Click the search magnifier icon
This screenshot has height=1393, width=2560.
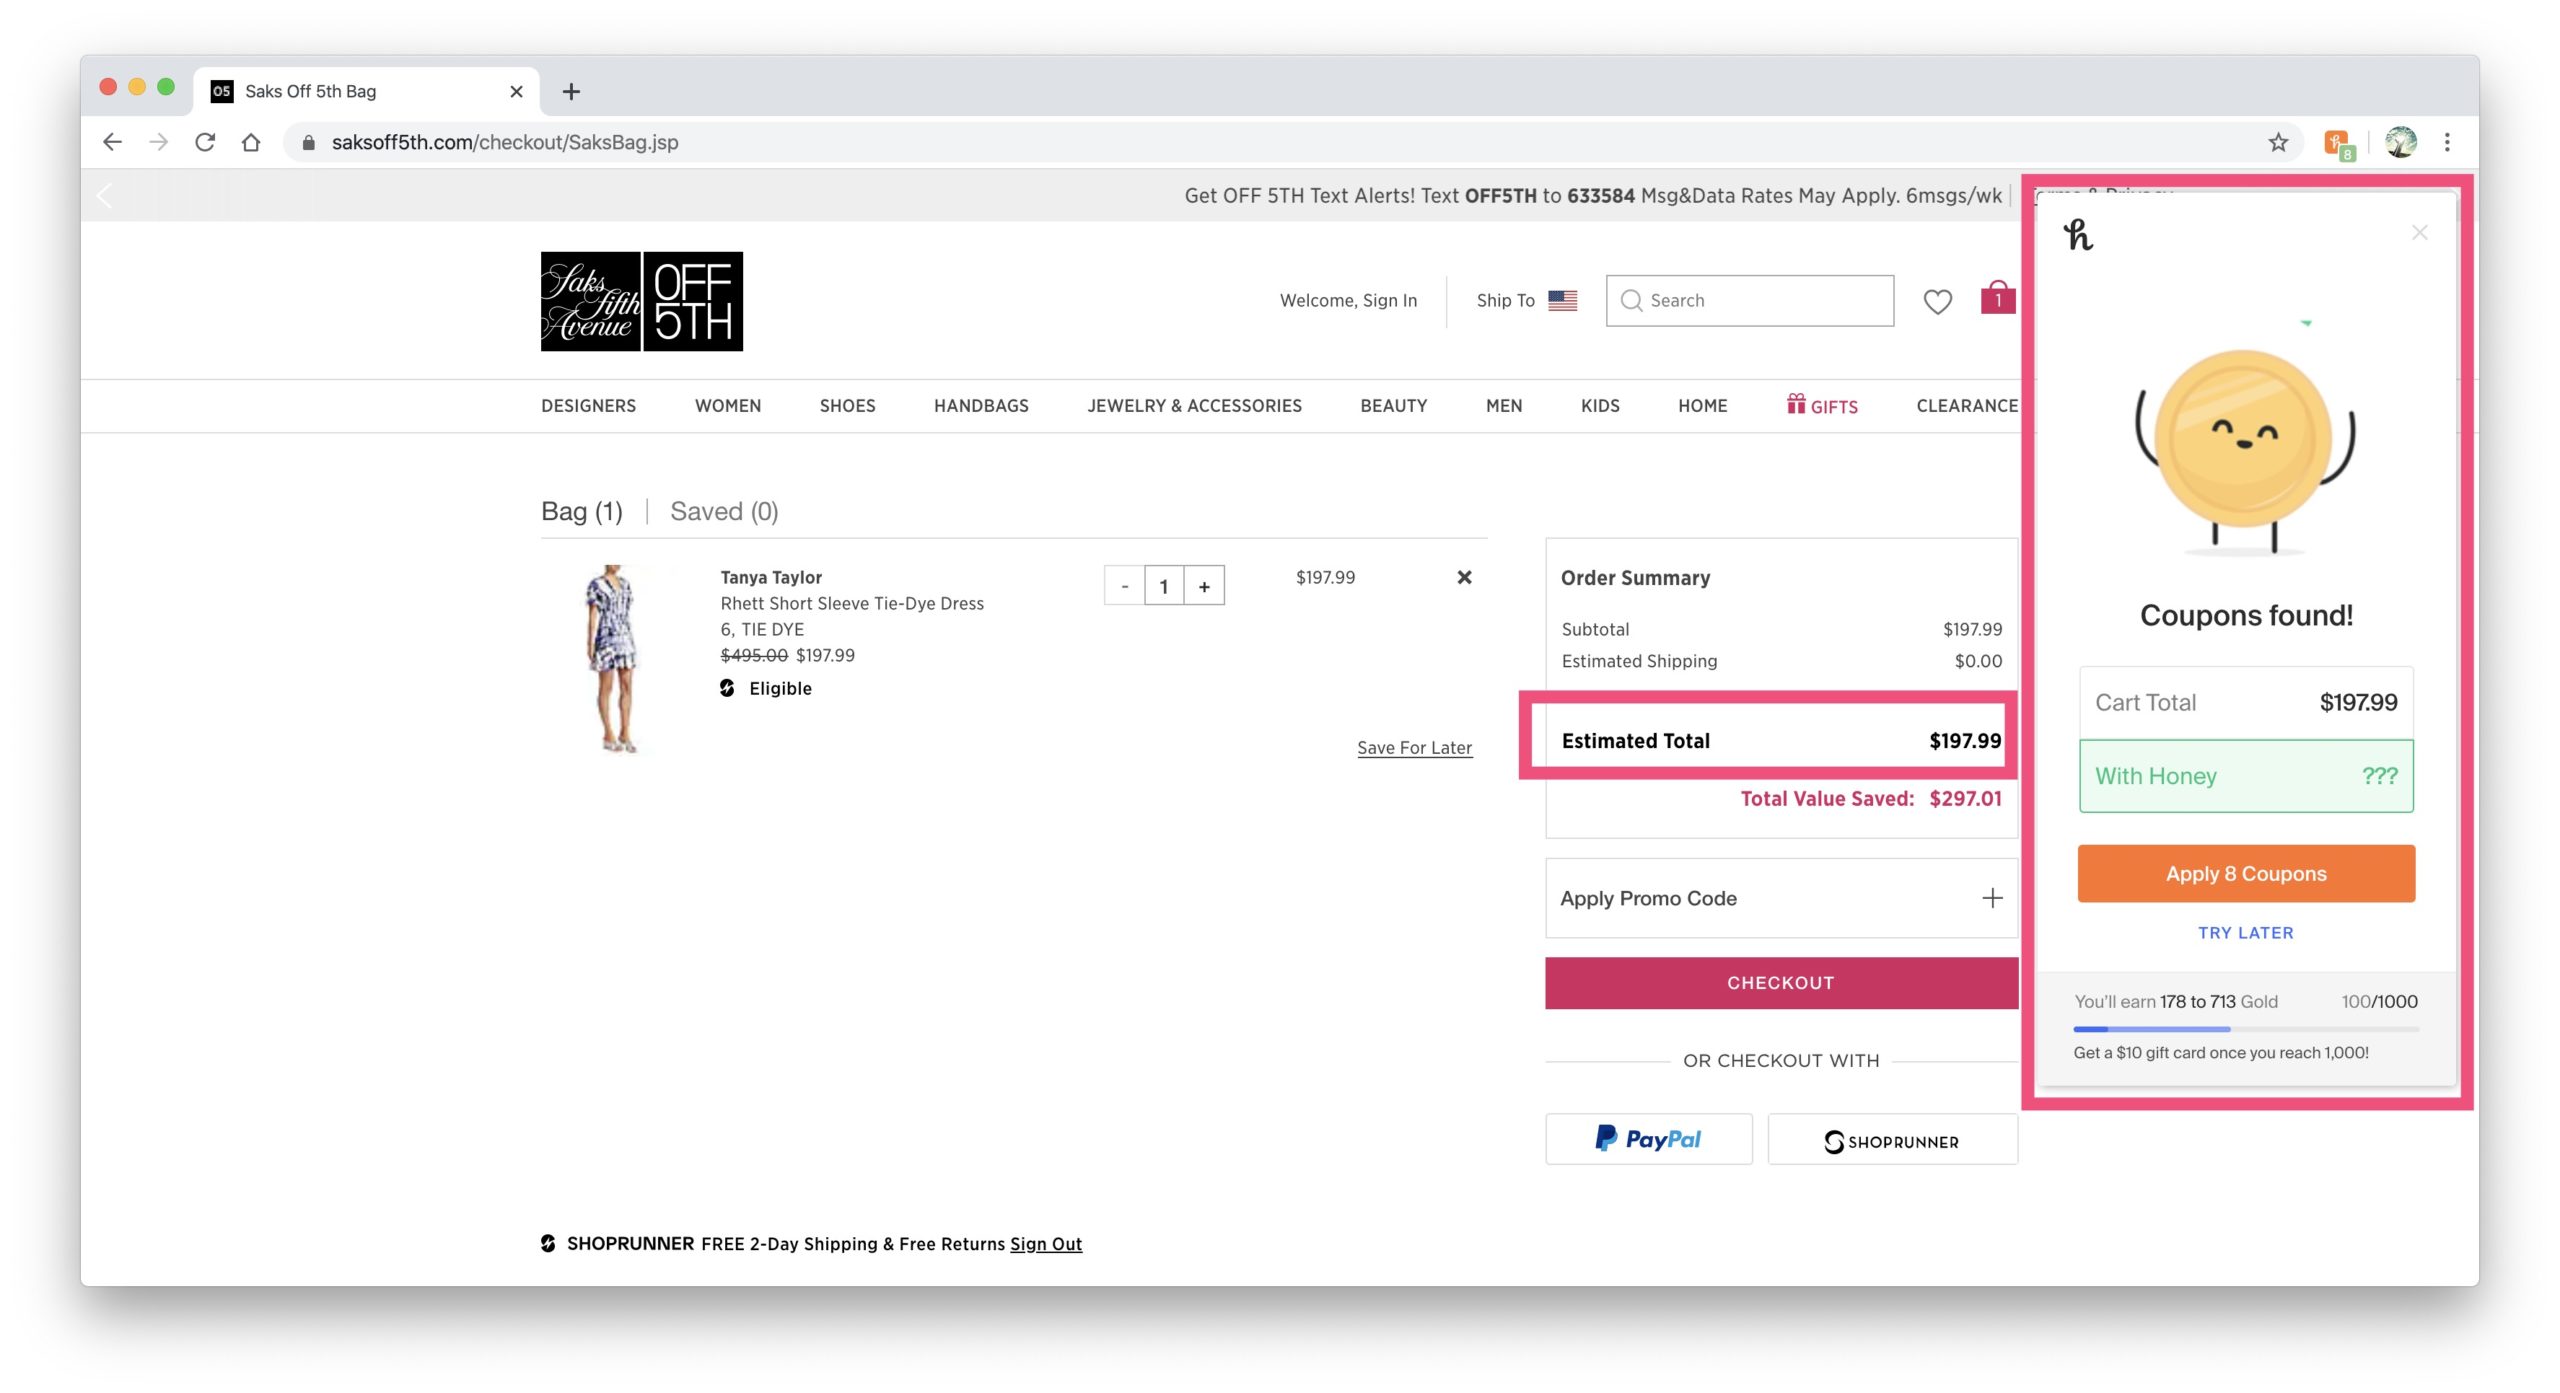[1631, 300]
